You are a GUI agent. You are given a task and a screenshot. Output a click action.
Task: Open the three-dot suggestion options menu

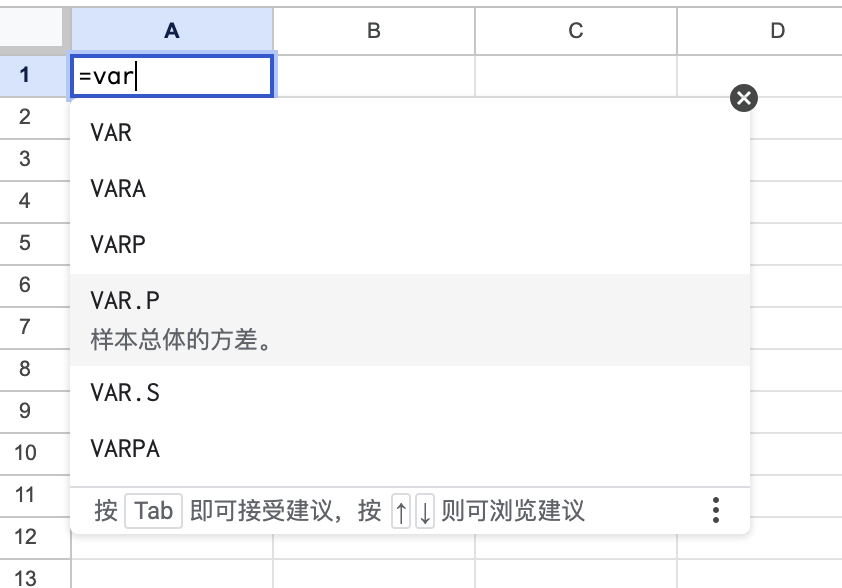(716, 511)
